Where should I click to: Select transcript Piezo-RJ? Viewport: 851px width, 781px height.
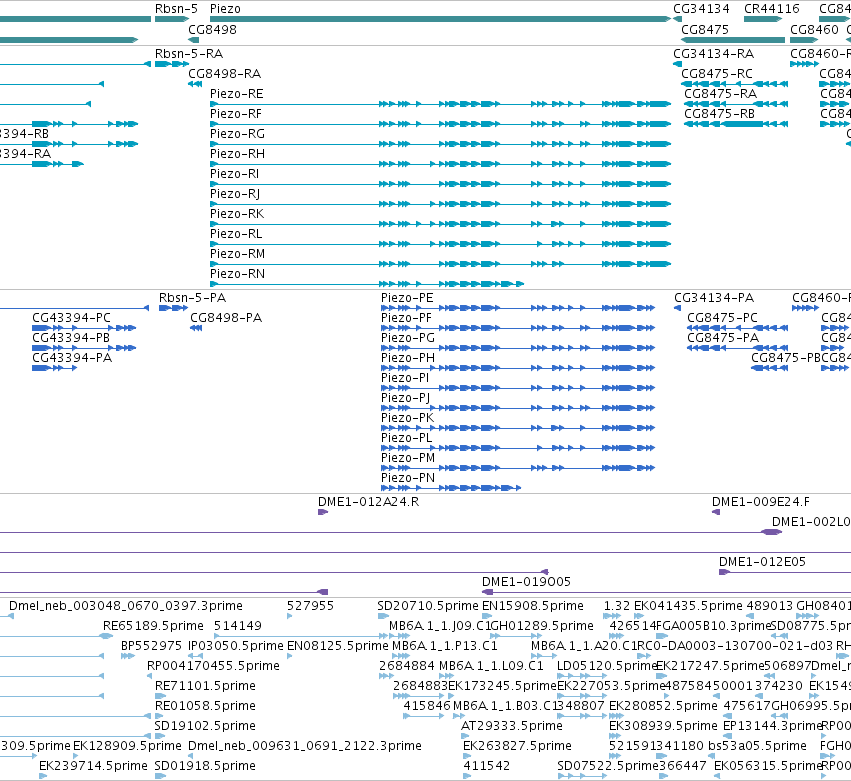click(x=235, y=194)
